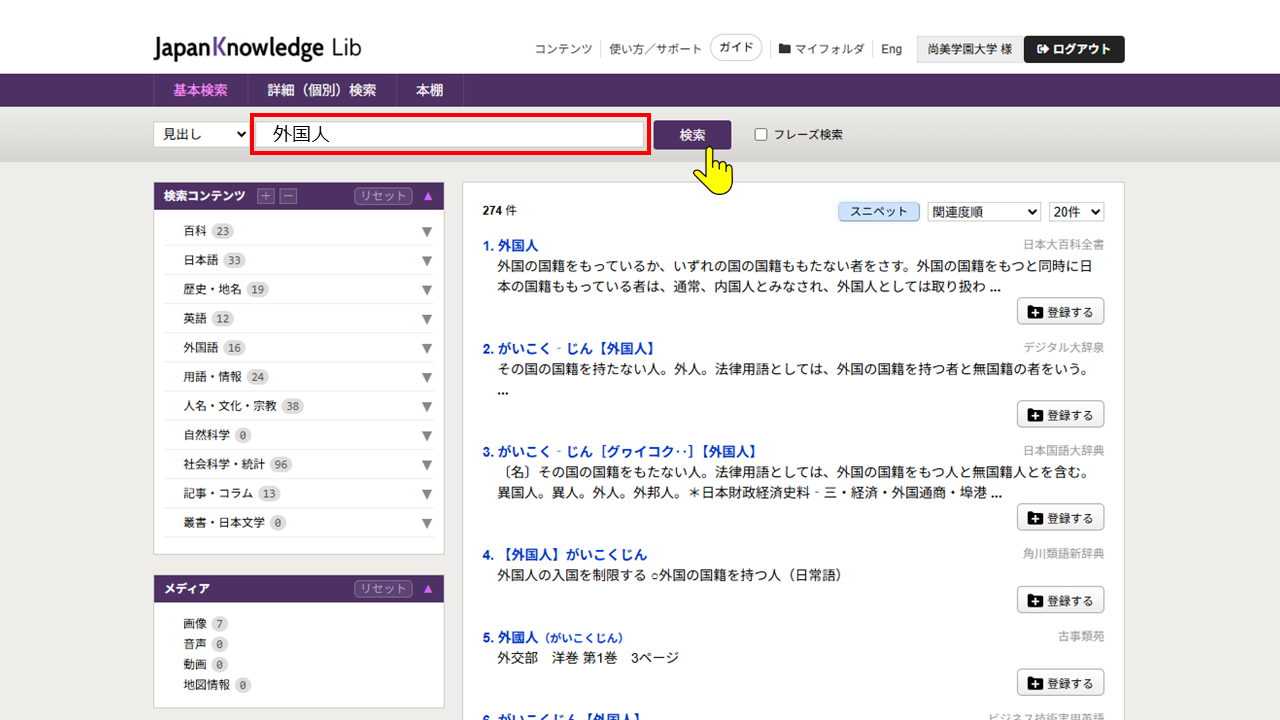Click the plus icon in 検索コンテンツ header
This screenshot has width=1280, height=720.
click(266, 196)
